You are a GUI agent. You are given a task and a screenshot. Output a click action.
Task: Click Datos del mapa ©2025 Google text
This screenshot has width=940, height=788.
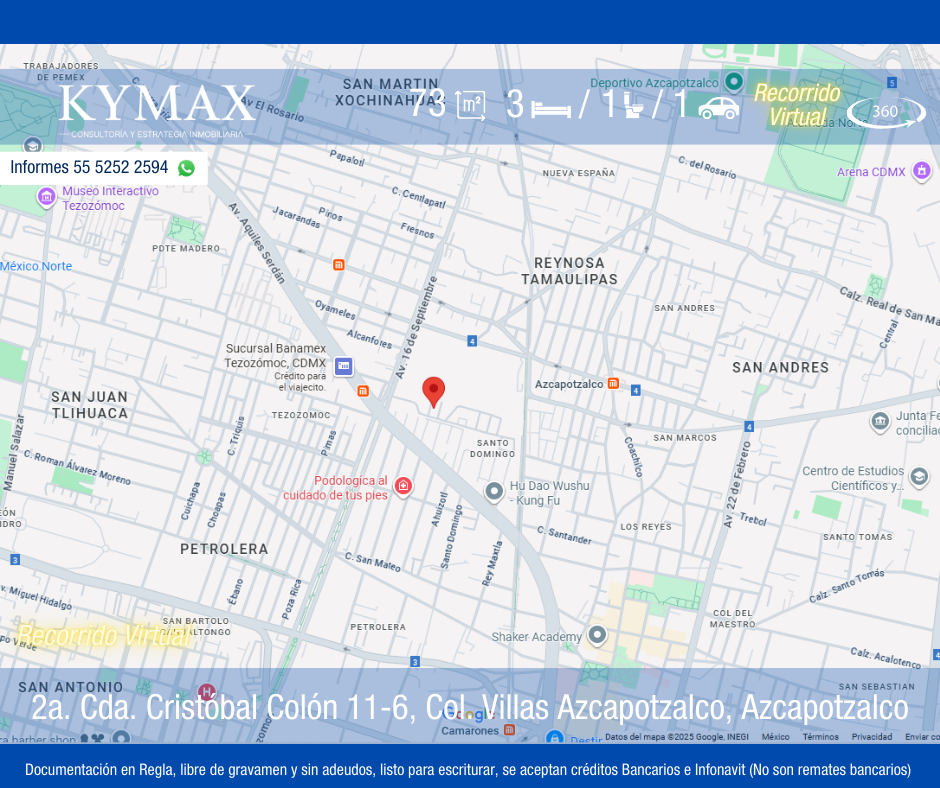pos(677,736)
